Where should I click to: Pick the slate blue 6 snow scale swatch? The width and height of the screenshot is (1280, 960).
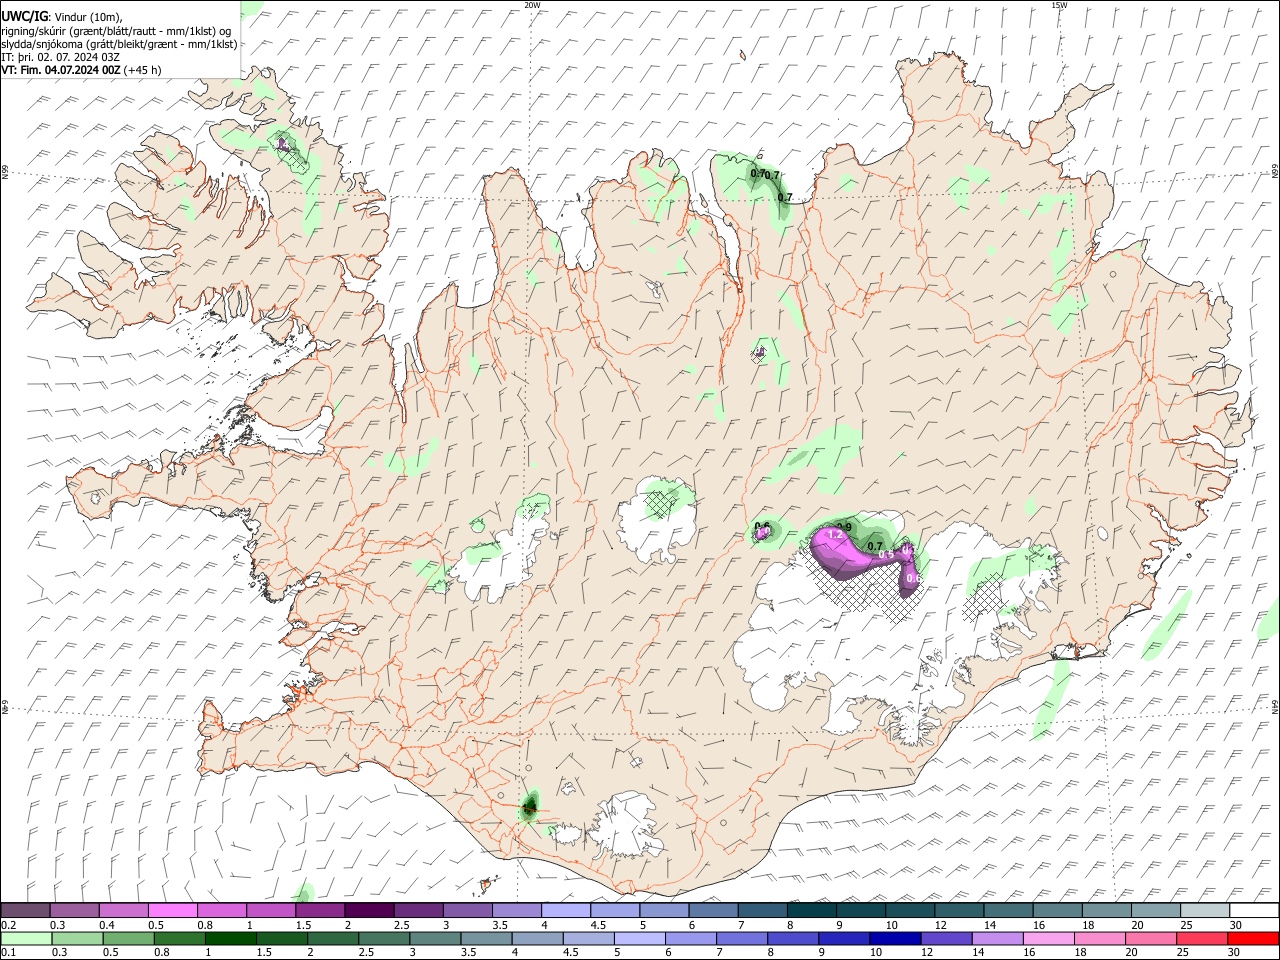714,911
